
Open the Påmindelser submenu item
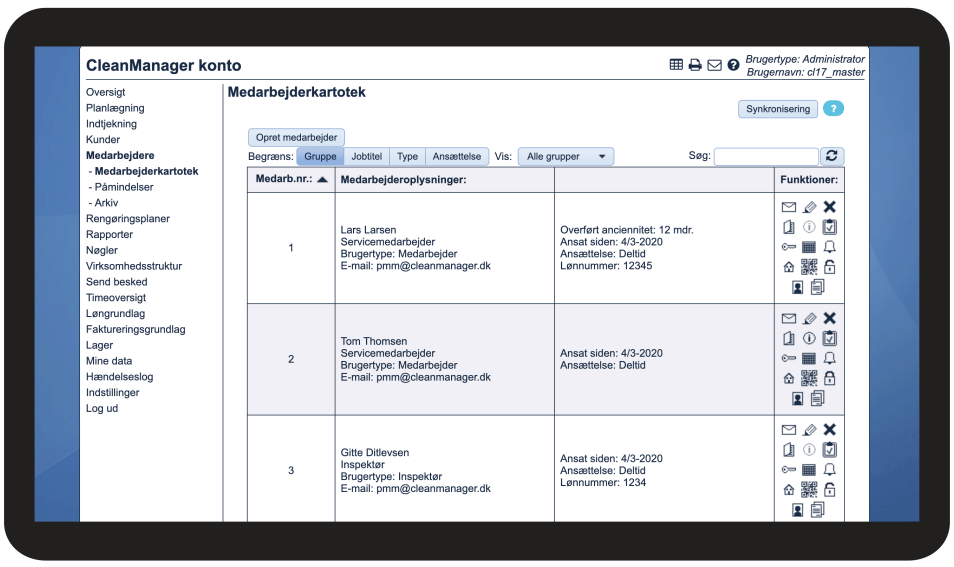(124, 187)
